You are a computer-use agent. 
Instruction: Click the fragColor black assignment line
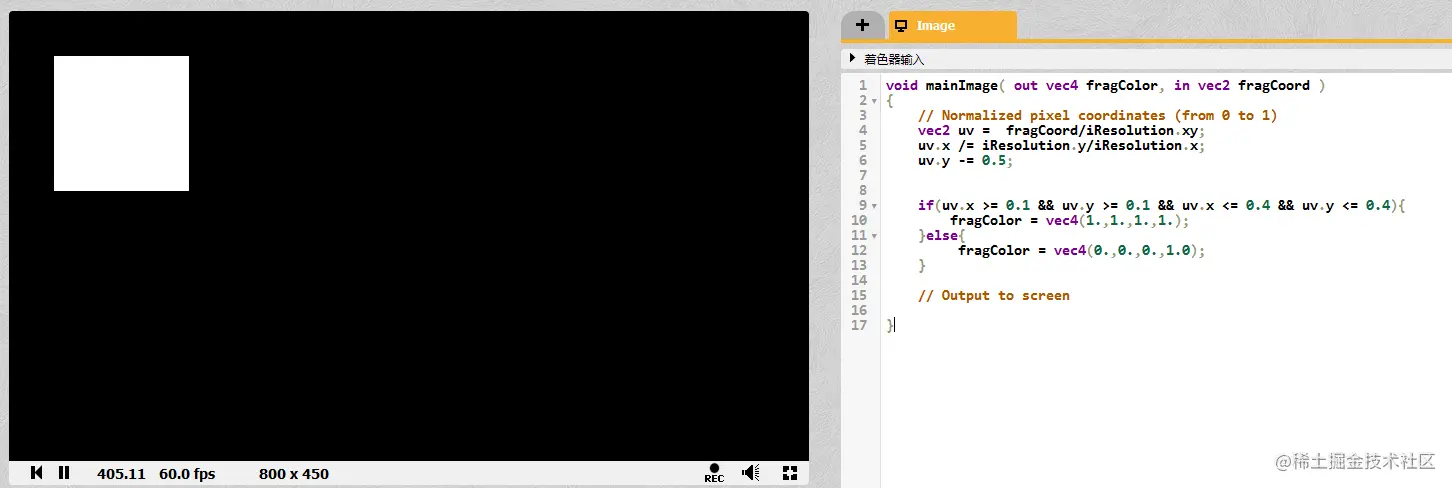(x=1081, y=250)
